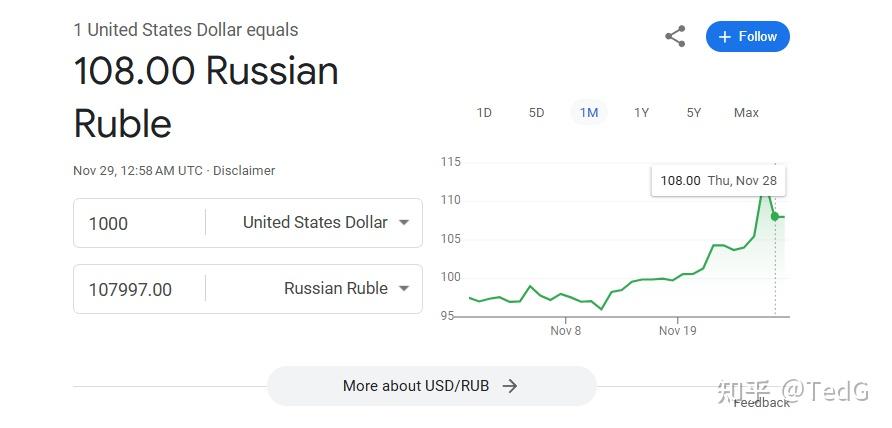Follow the USD/RUB currency pair
The width and height of the screenshot is (892, 428).
click(748, 36)
